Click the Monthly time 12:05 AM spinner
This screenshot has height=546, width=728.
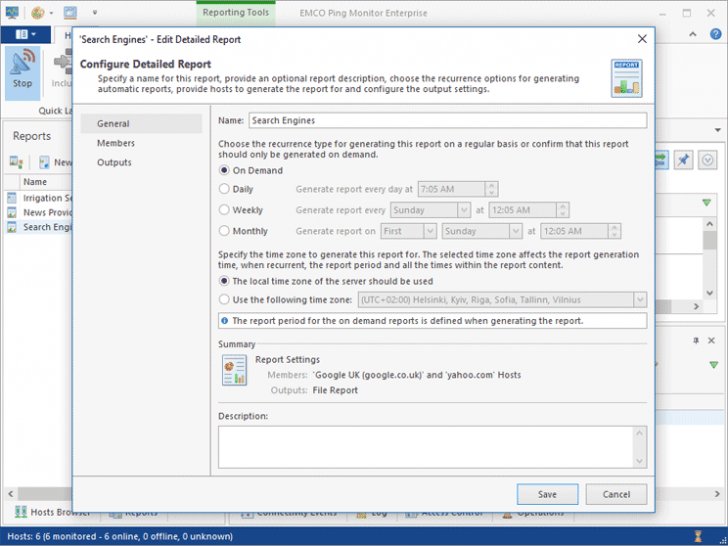click(614, 231)
